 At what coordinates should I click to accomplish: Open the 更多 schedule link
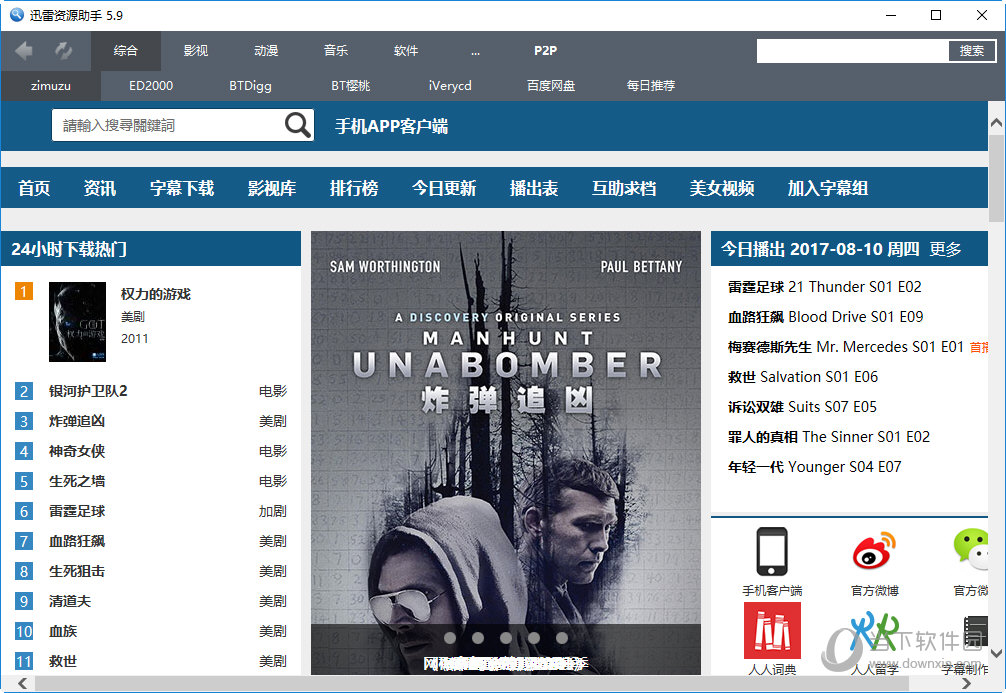pyautogui.click(x=945, y=249)
